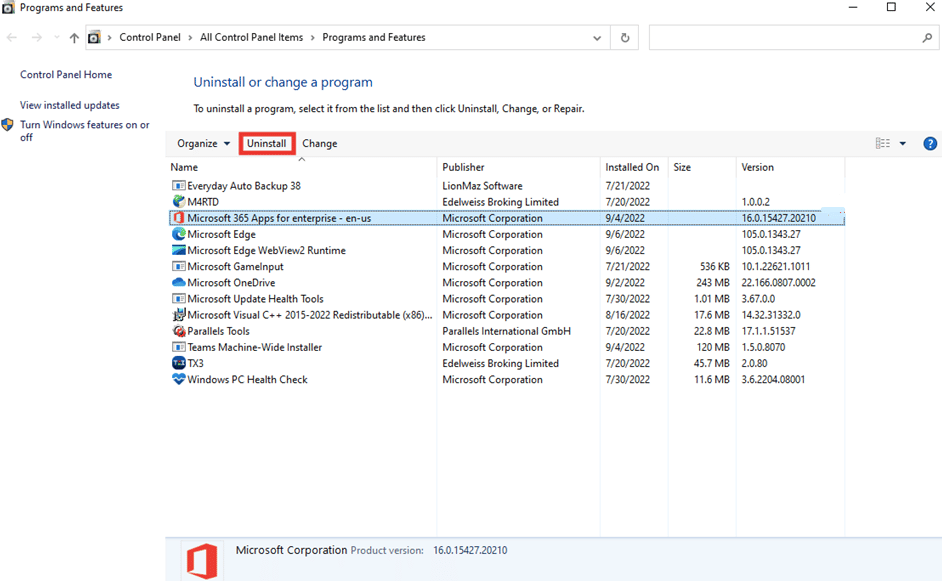Navigate to All Control Panel Items breadcrumb
The height and width of the screenshot is (581, 942).
(x=248, y=37)
